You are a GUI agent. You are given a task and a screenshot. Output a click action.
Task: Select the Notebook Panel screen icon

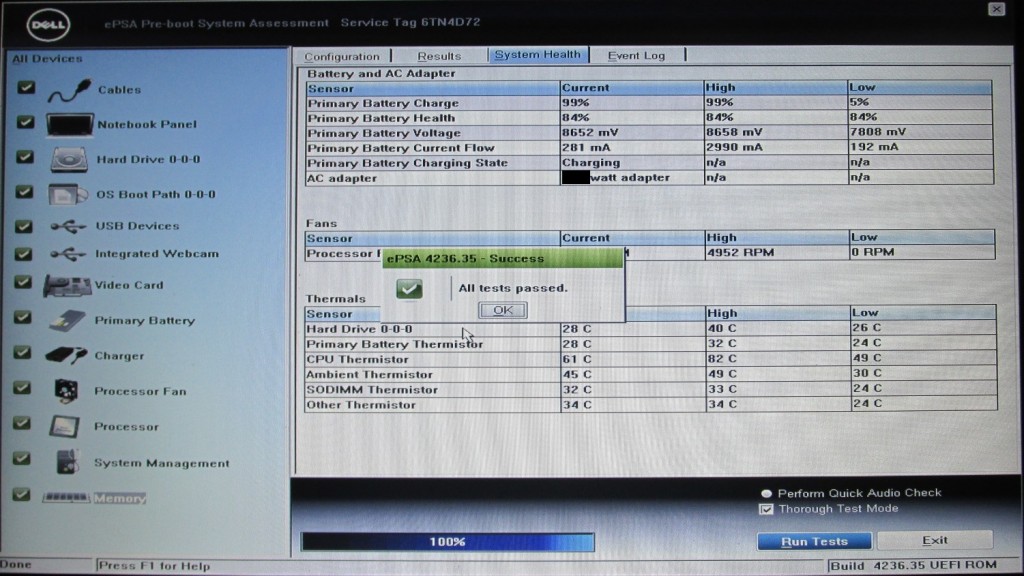(x=69, y=124)
